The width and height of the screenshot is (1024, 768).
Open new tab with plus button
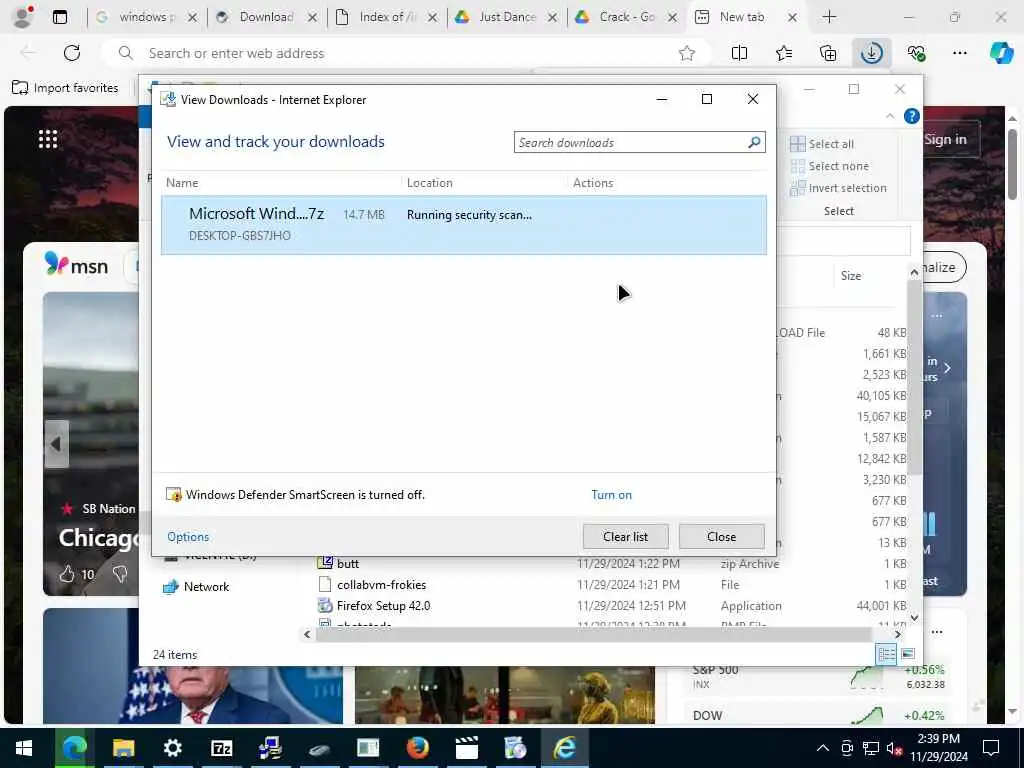coord(829,17)
